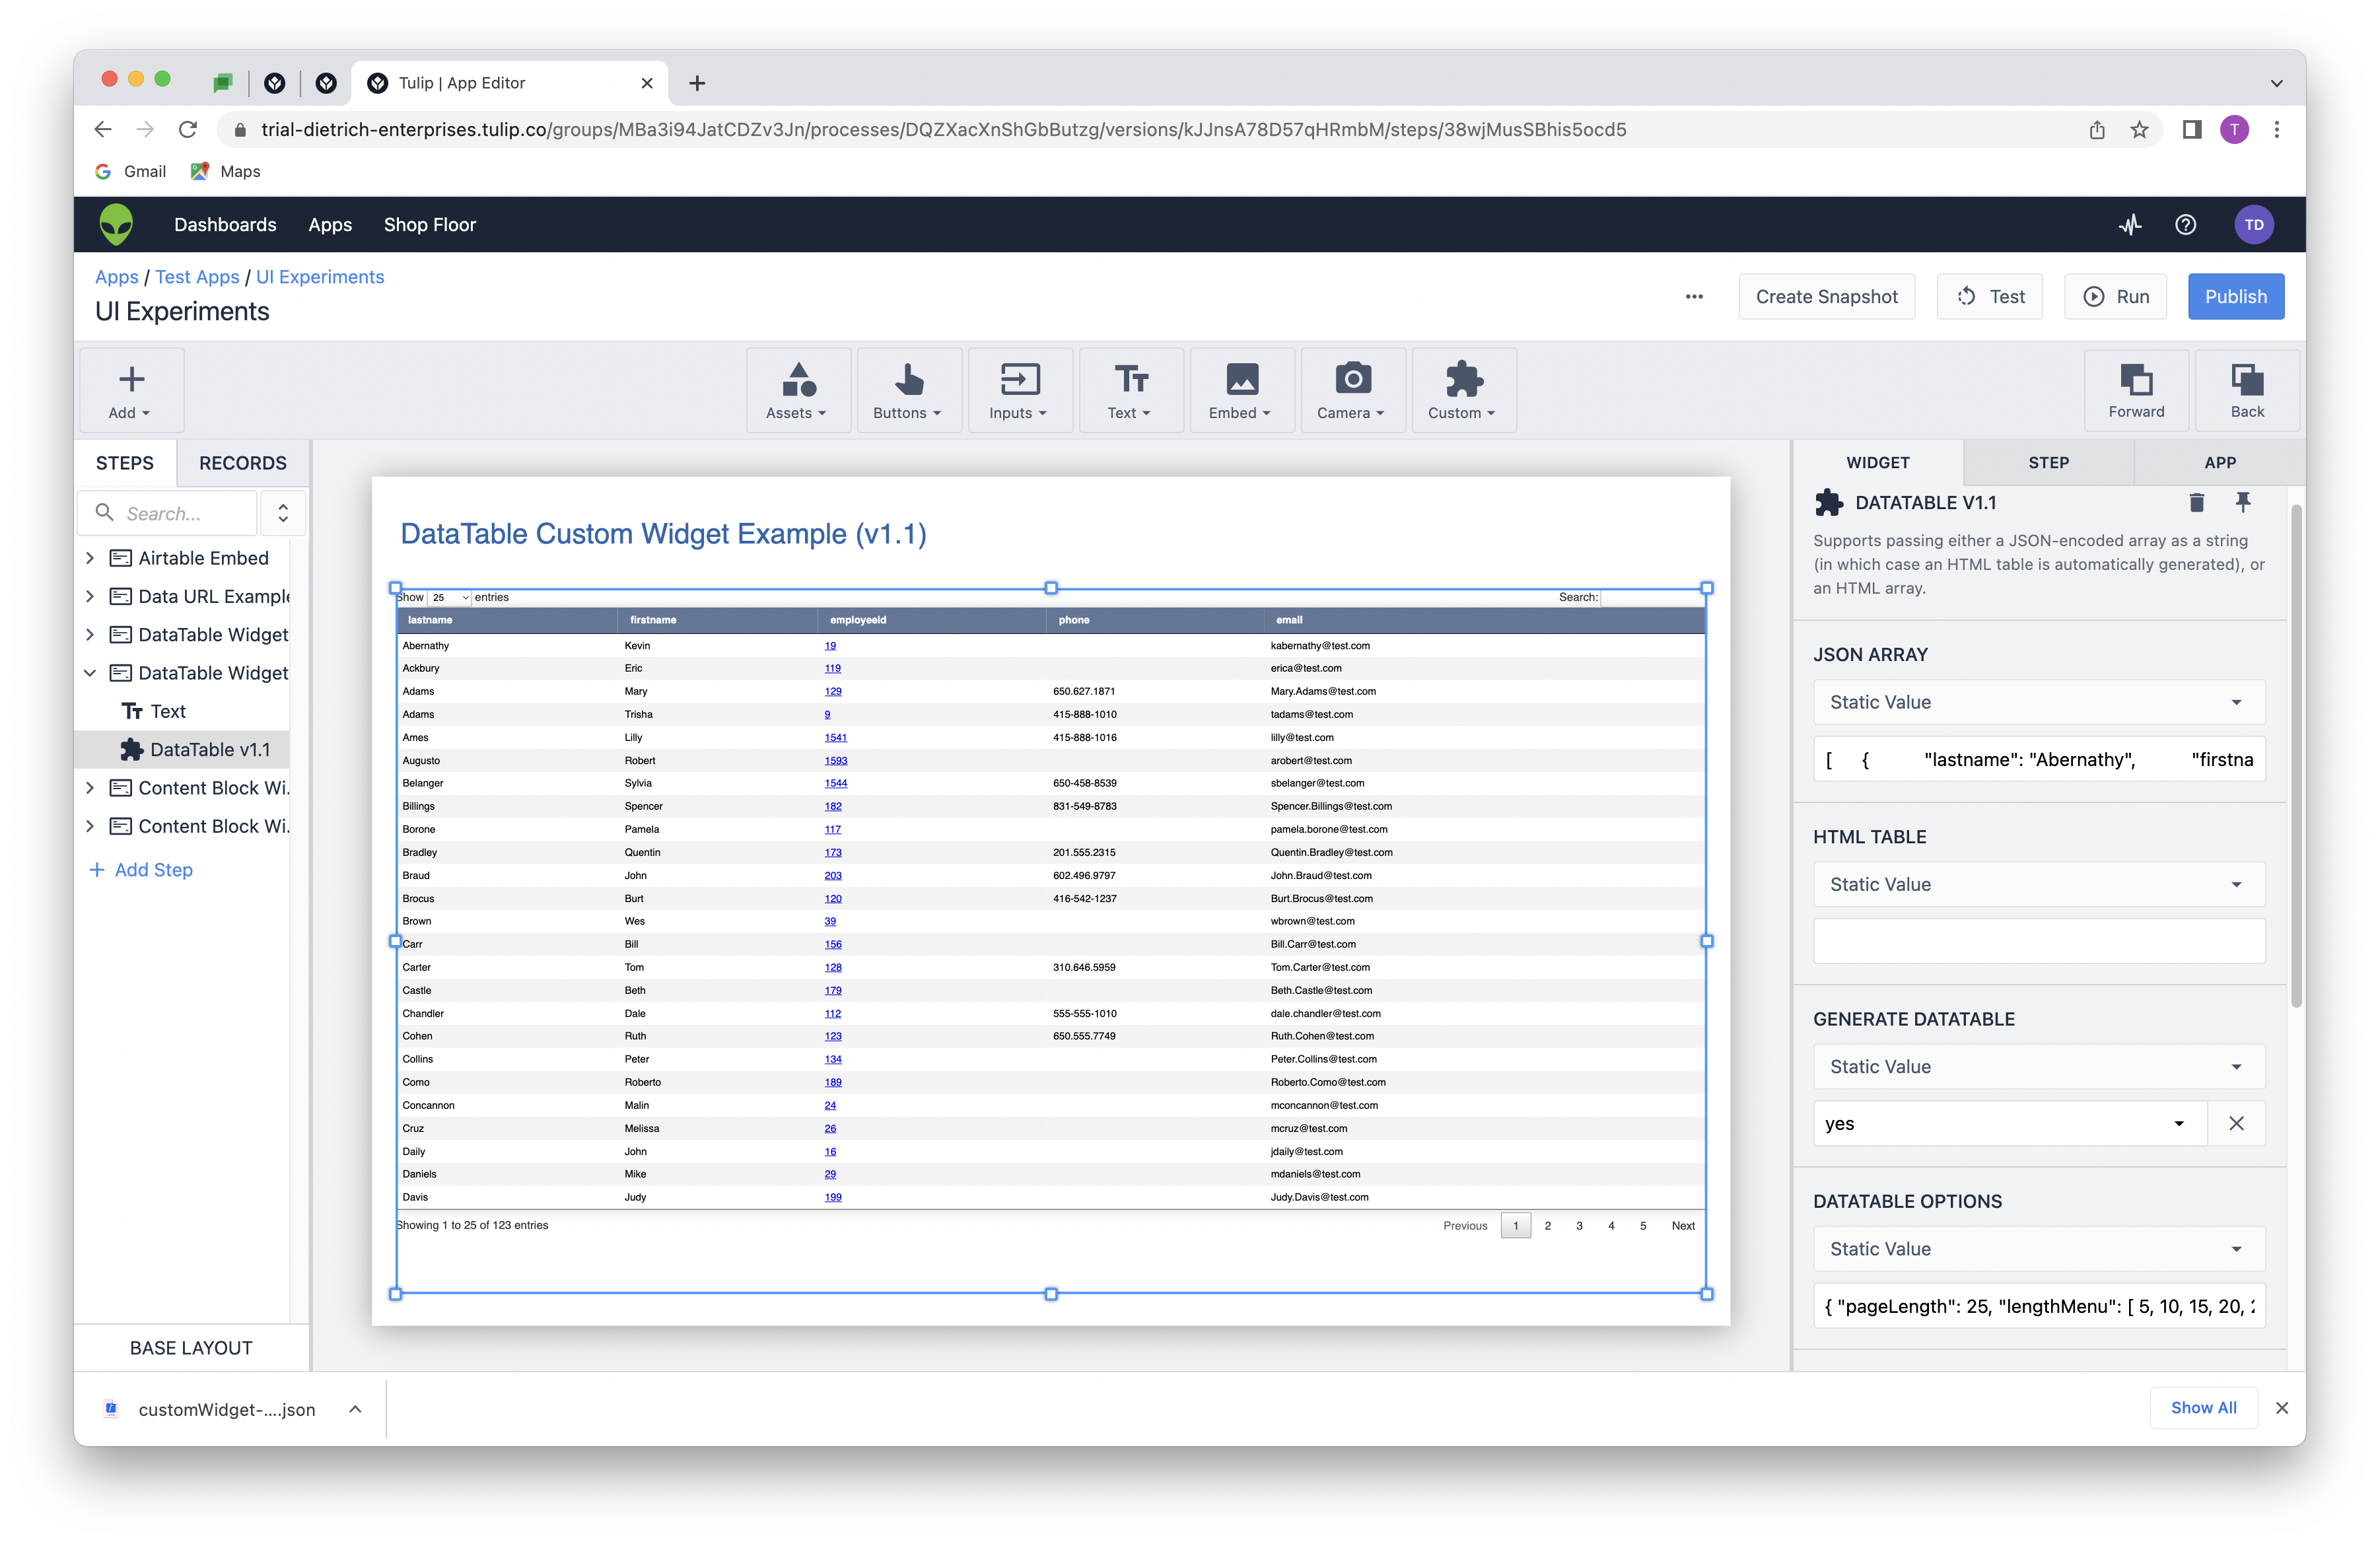Send widget Back
This screenshot has width=2380, height=1544.
point(2247,390)
